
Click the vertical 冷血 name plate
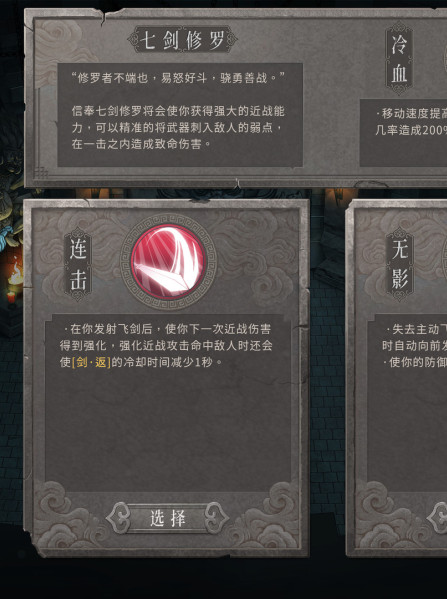[x=399, y=58]
